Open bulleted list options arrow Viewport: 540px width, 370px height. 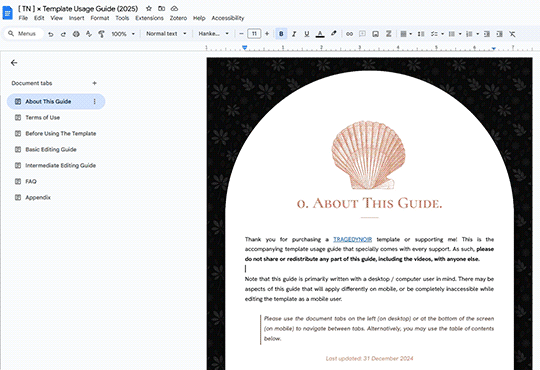pos(460,34)
